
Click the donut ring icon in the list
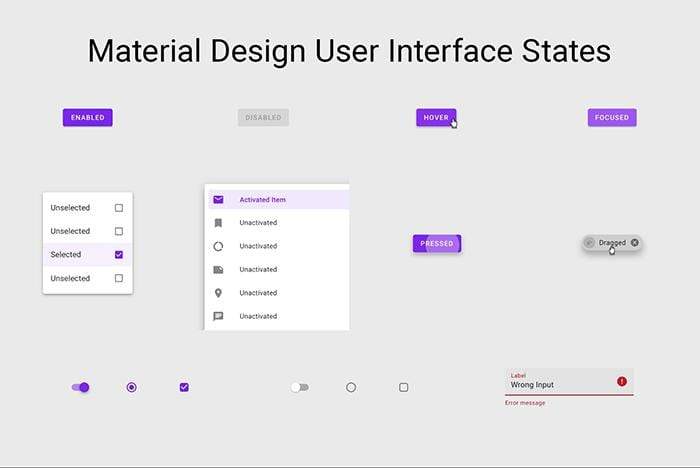click(x=218, y=246)
